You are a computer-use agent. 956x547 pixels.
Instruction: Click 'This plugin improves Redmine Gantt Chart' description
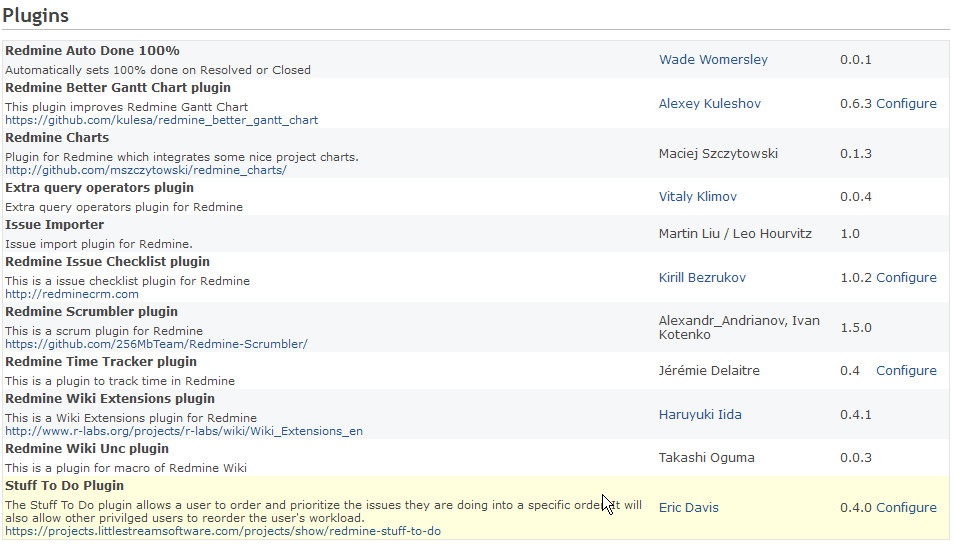126,107
